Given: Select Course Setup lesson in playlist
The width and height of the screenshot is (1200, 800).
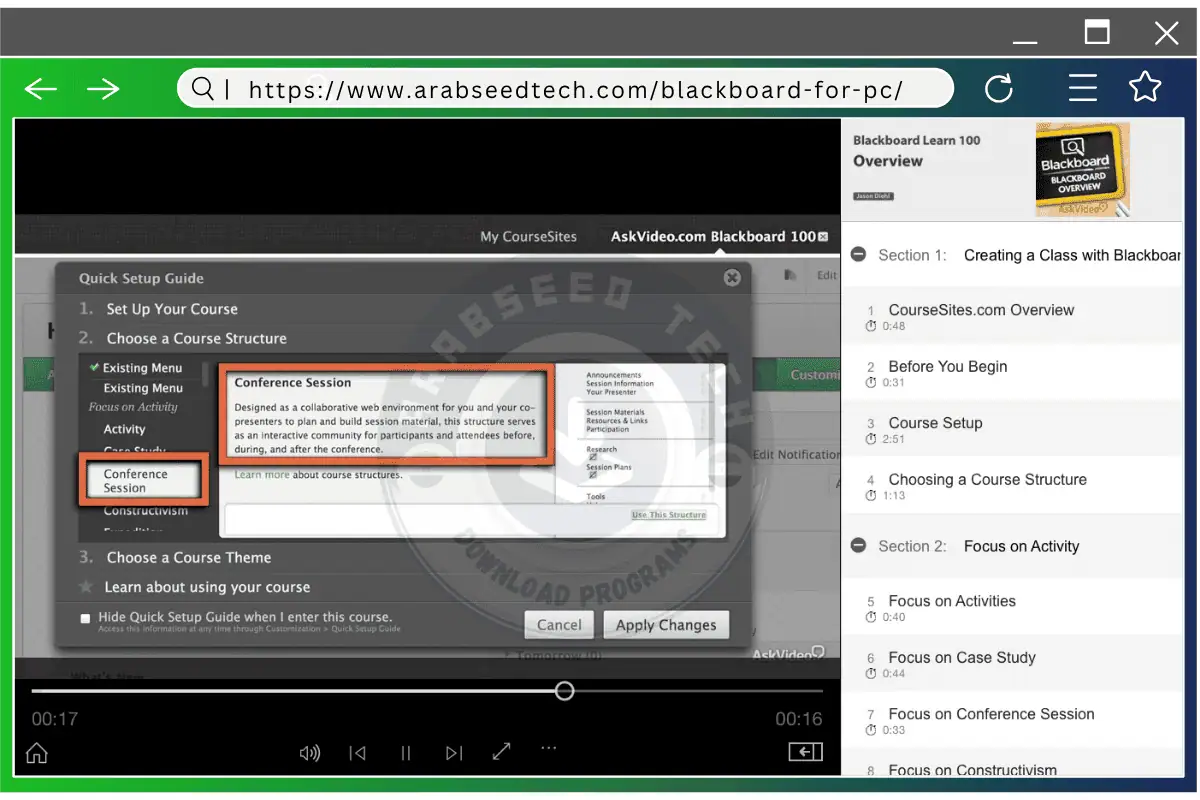Looking at the screenshot, I should pos(935,423).
